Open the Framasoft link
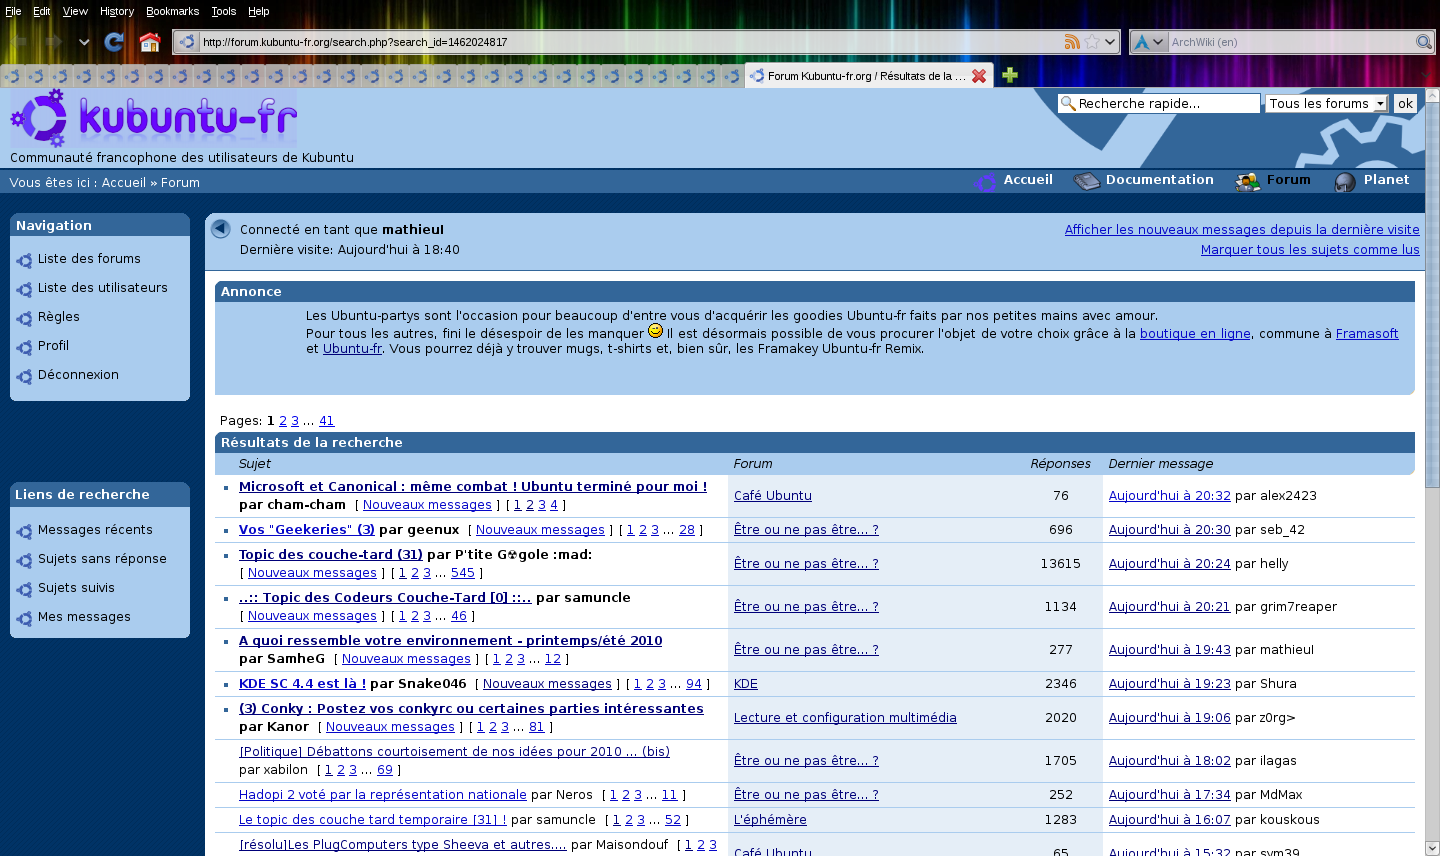 point(1367,333)
